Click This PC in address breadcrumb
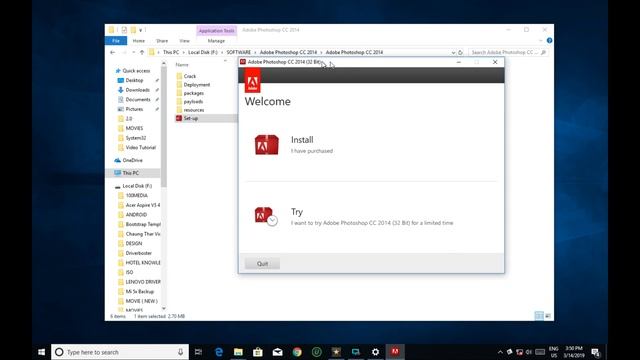 point(171,52)
